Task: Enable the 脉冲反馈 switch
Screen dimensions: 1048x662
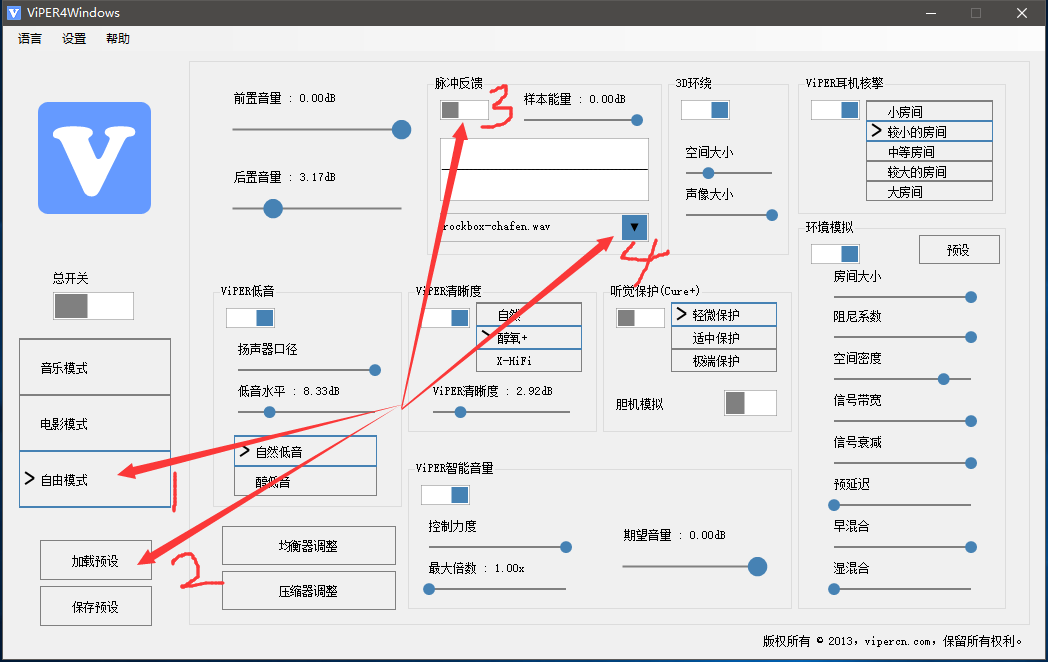Action: coord(464,110)
